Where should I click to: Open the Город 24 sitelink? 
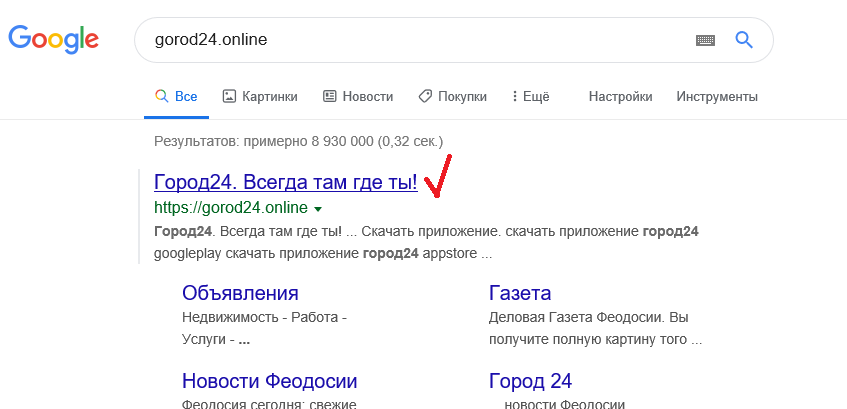tap(530, 381)
